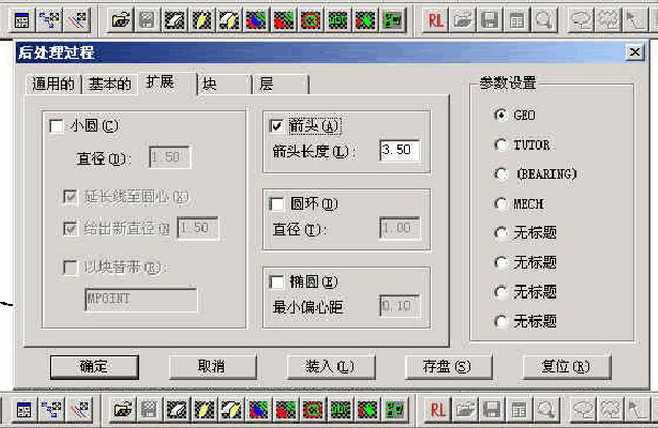Click the form window icon in bottom toolbar
658x428 pixels.
24,409
